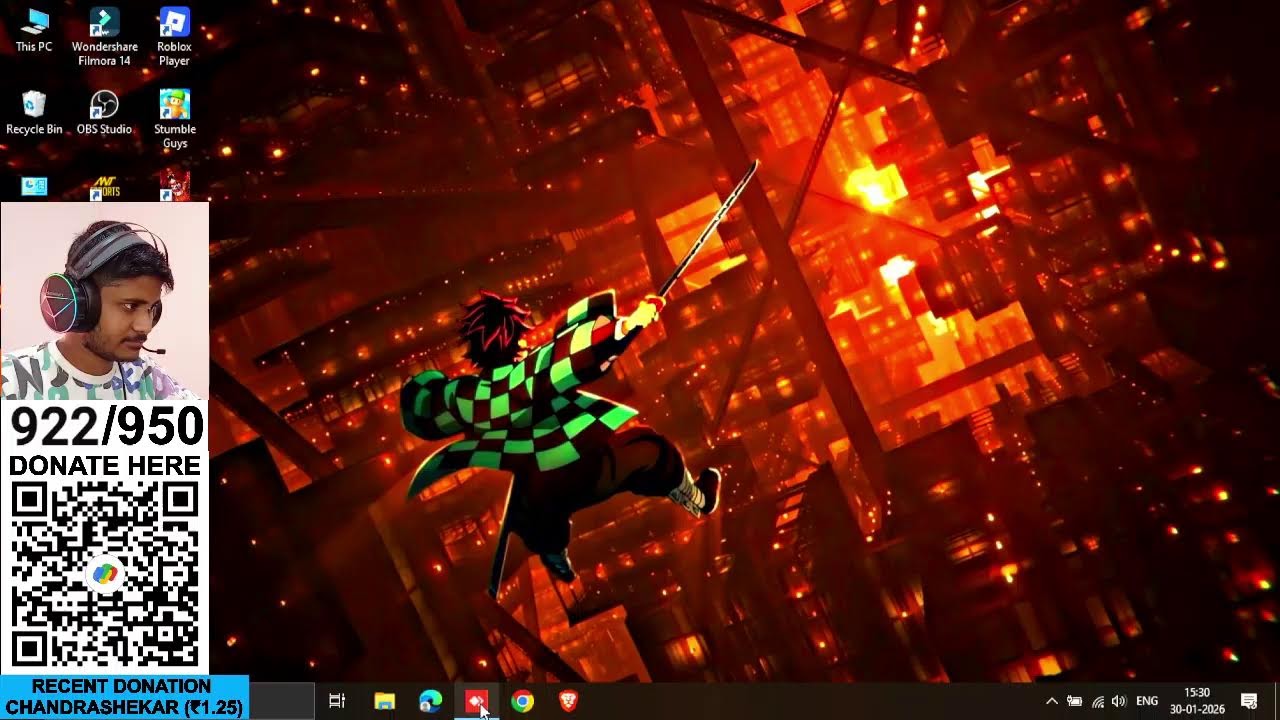This screenshot has height=720, width=1280.
Task: Open the Wi-Fi network flyout
Action: pos(1097,701)
